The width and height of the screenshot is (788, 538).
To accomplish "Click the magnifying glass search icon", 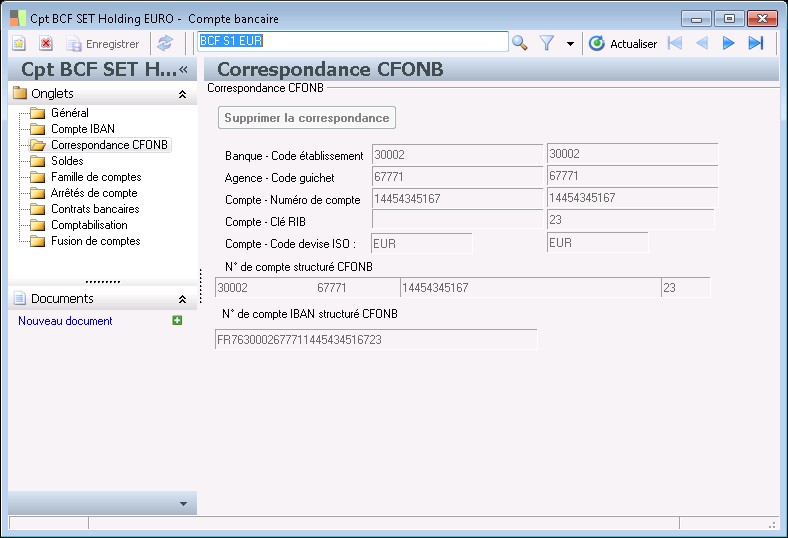I will 519,43.
